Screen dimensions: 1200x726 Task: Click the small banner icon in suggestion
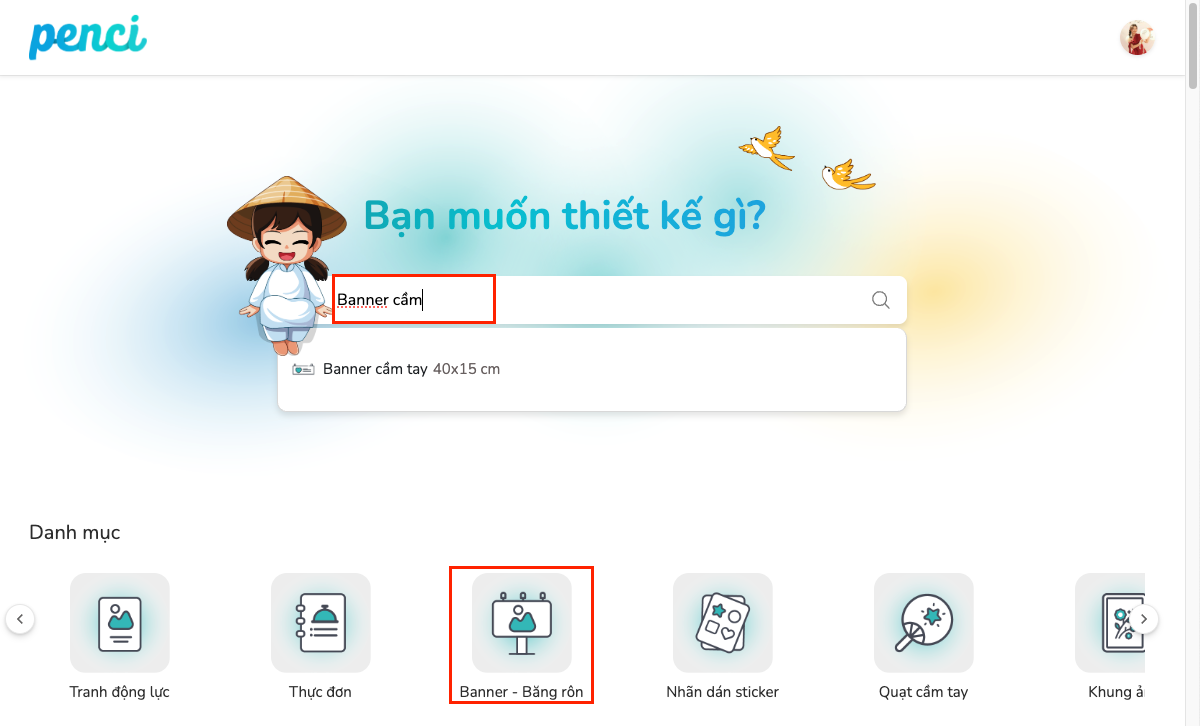303,369
